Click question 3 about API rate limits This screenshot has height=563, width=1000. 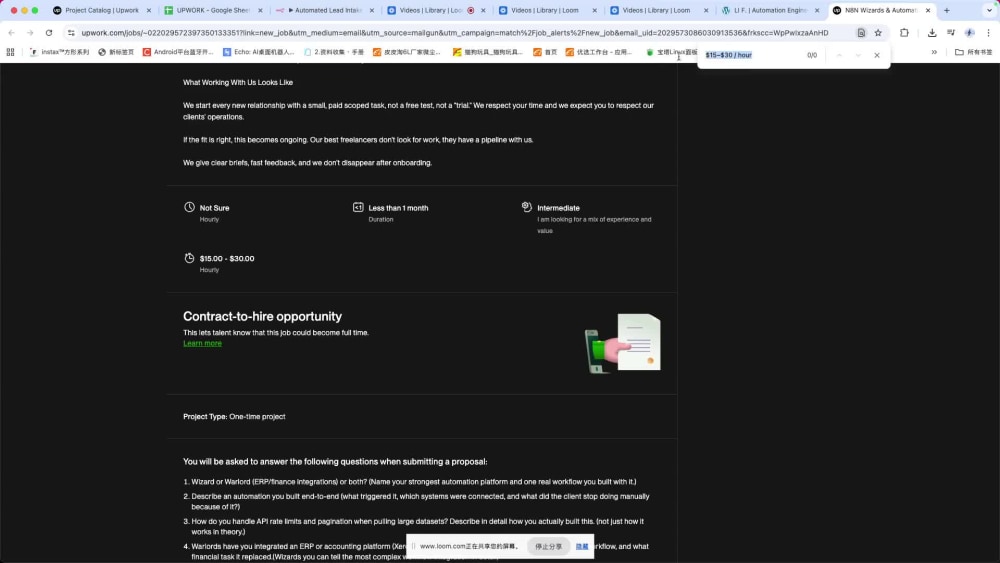point(418,526)
